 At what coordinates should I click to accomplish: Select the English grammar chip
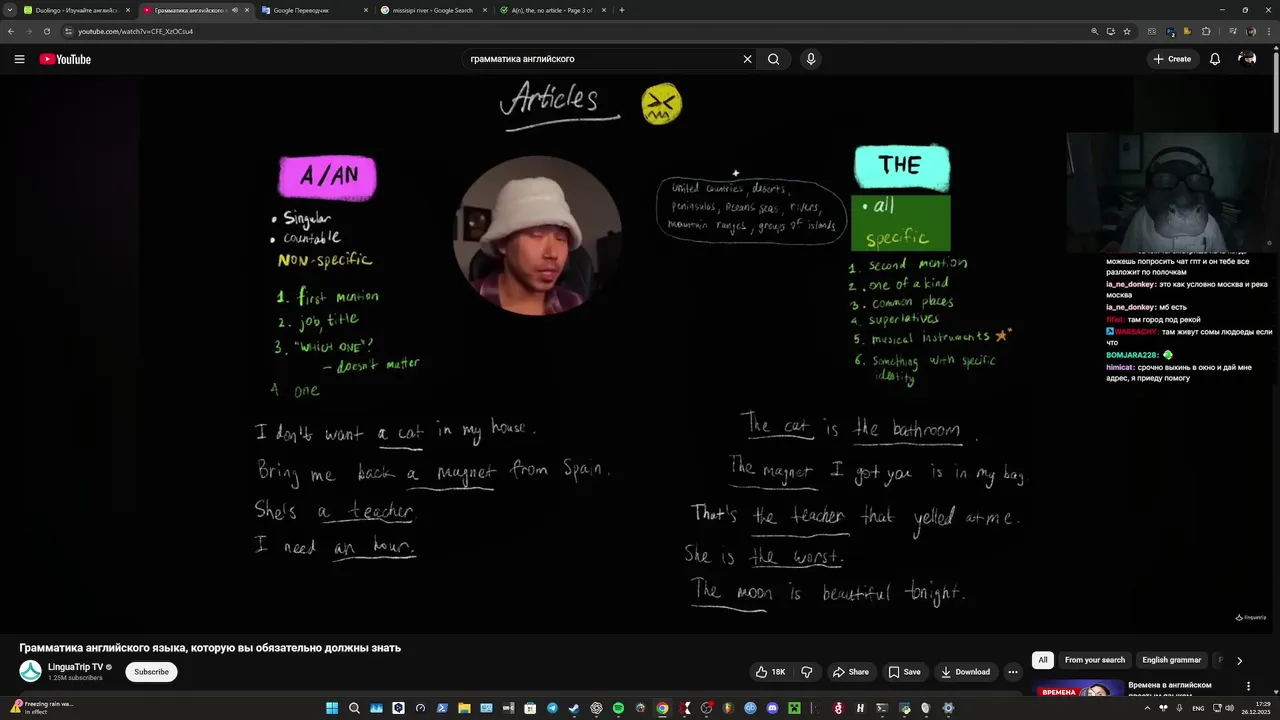click(1172, 660)
